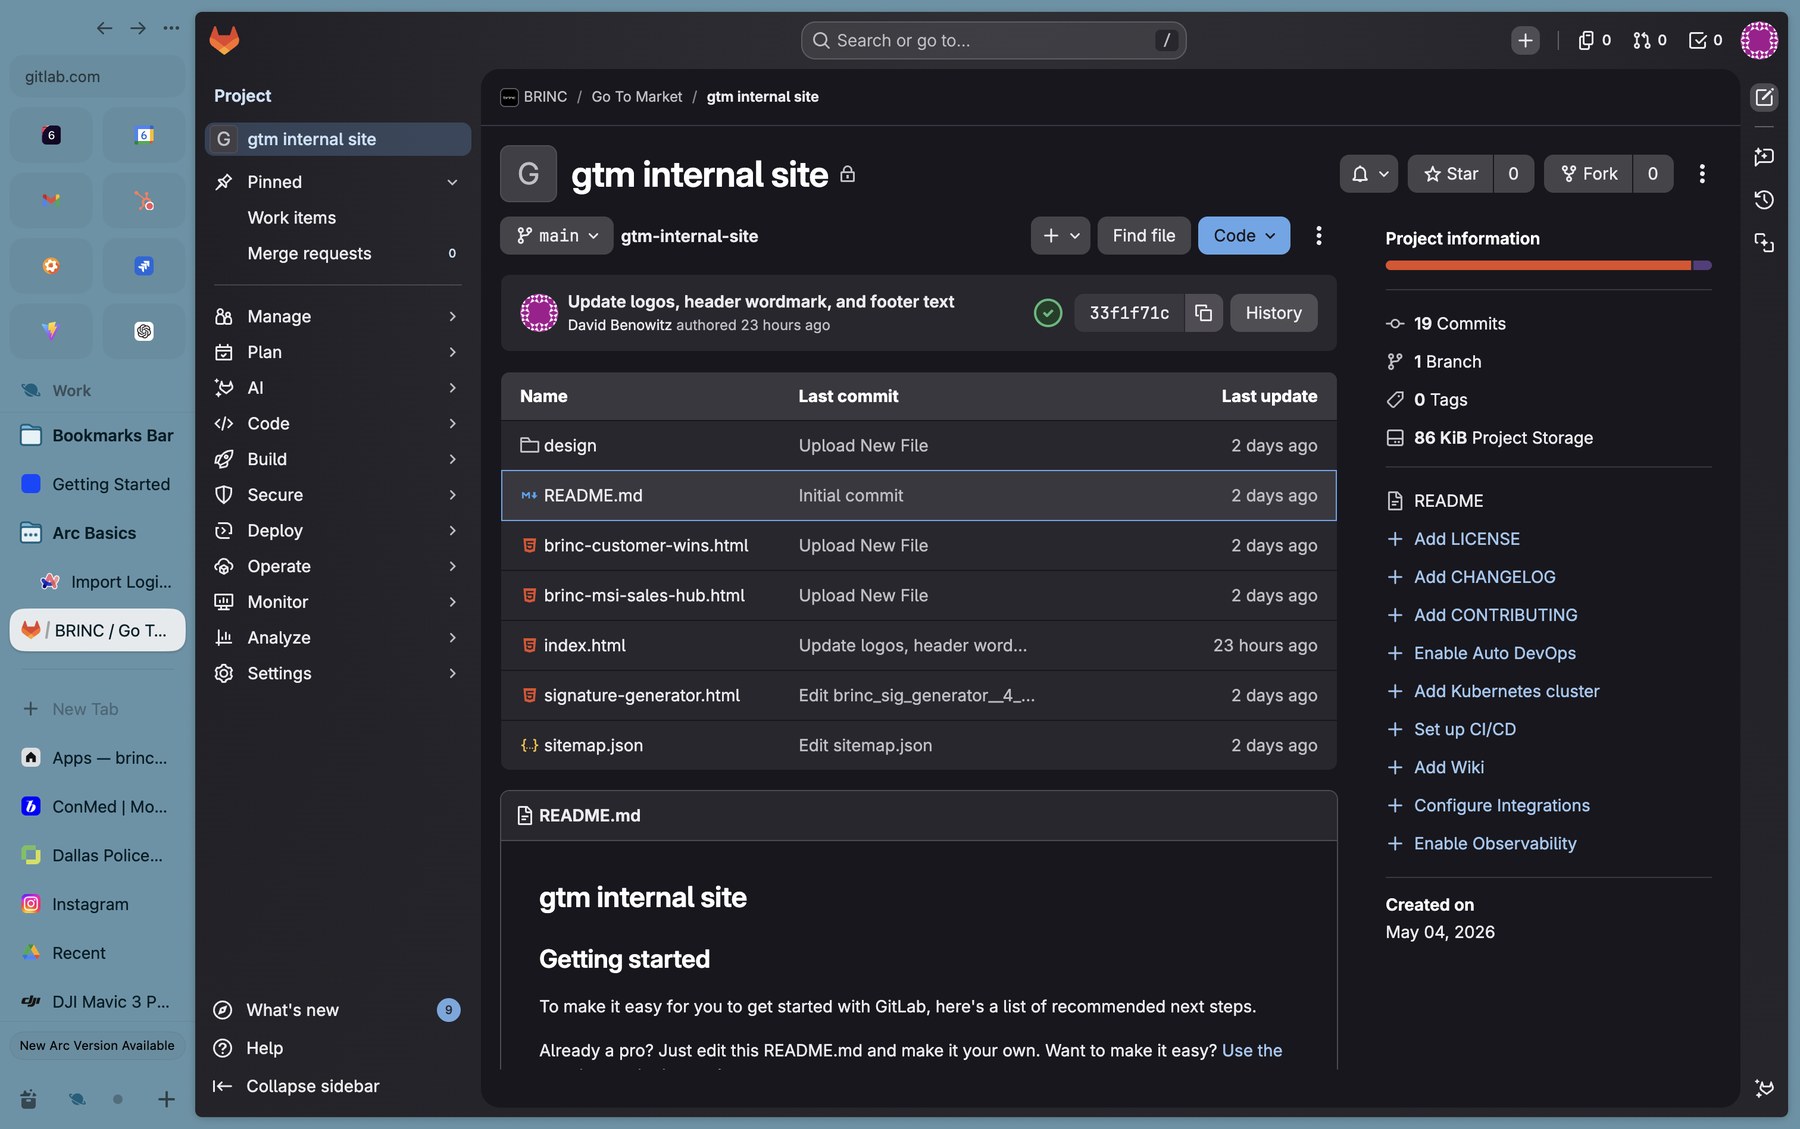
Task: Open the Instagram tab in Arc sidebar
Action: [x=97, y=904]
